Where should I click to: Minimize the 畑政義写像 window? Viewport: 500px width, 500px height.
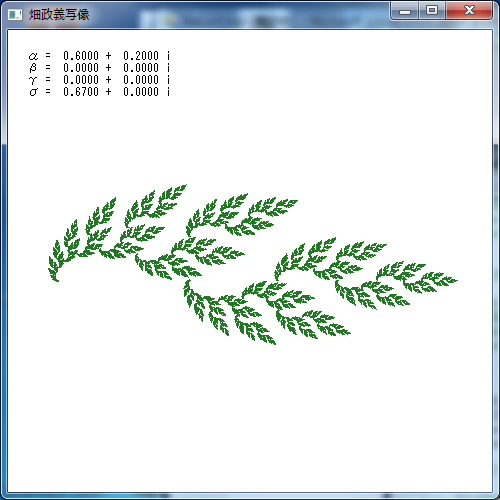[405, 11]
